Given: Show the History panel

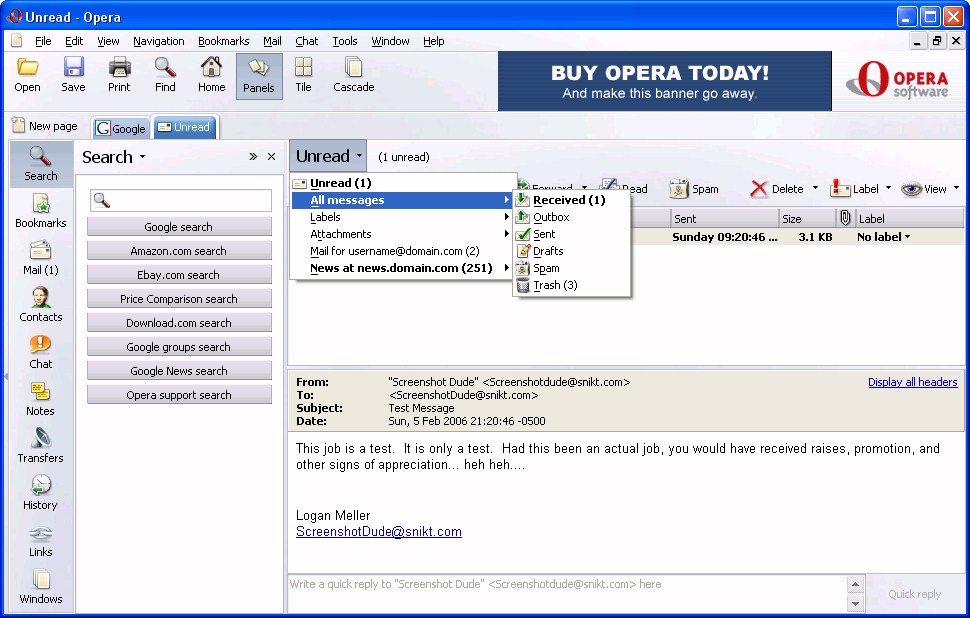Looking at the screenshot, I should [40, 492].
